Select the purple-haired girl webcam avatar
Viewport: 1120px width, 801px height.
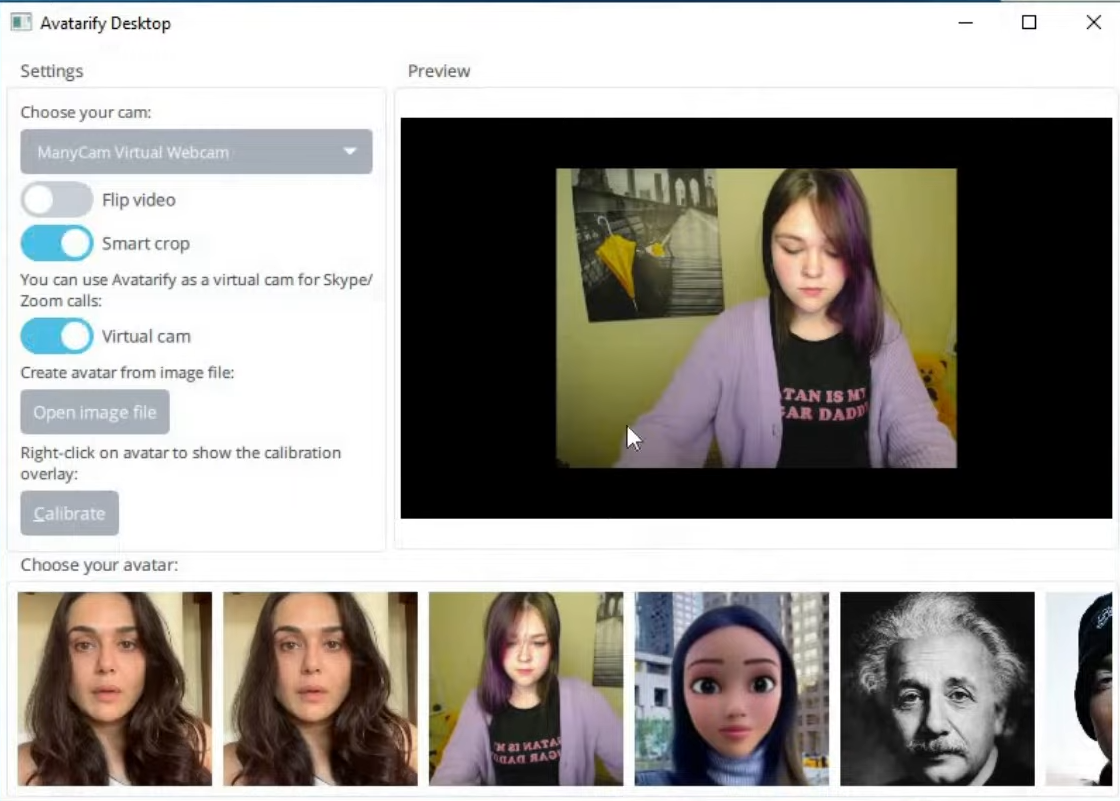525,688
